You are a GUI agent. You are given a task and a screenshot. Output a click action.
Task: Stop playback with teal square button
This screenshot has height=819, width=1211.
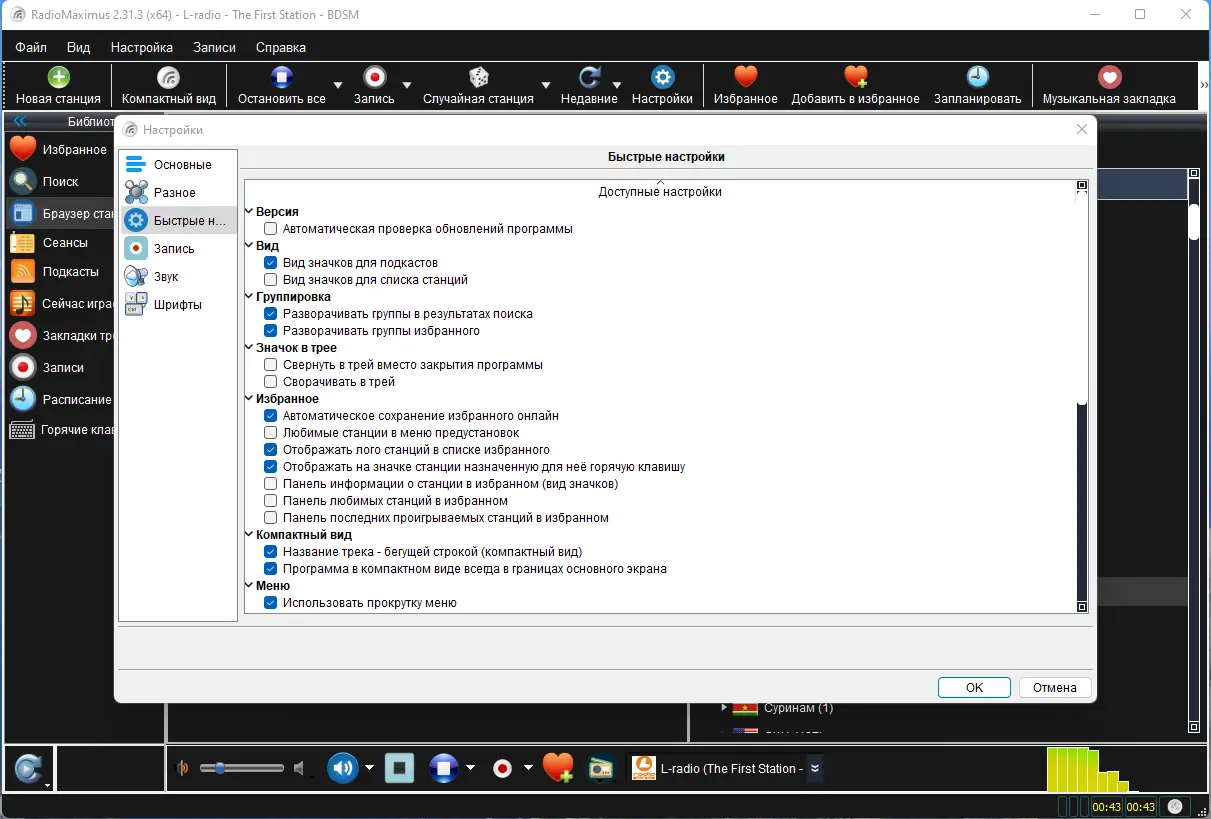399,768
